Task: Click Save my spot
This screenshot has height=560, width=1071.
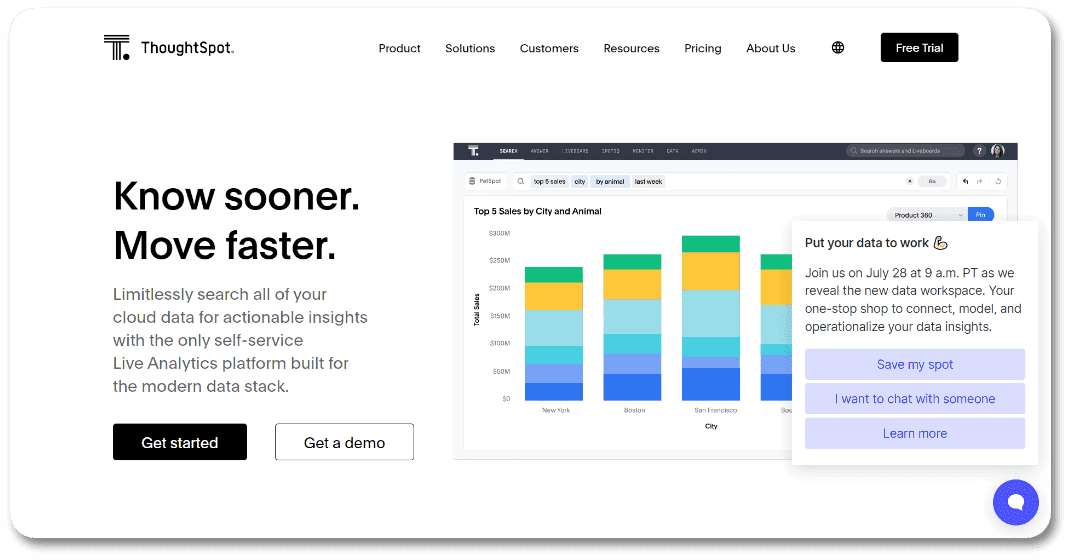Action: coord(915,365)
